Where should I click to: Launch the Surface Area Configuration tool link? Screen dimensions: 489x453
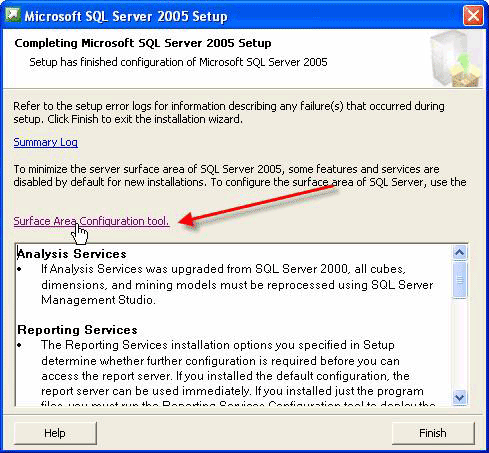pos(91,221)
